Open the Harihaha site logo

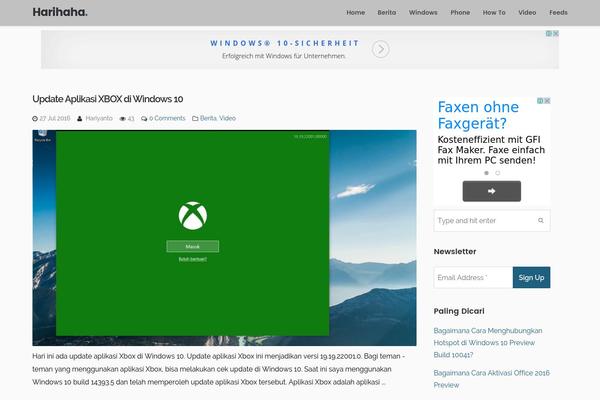[60, 12]
